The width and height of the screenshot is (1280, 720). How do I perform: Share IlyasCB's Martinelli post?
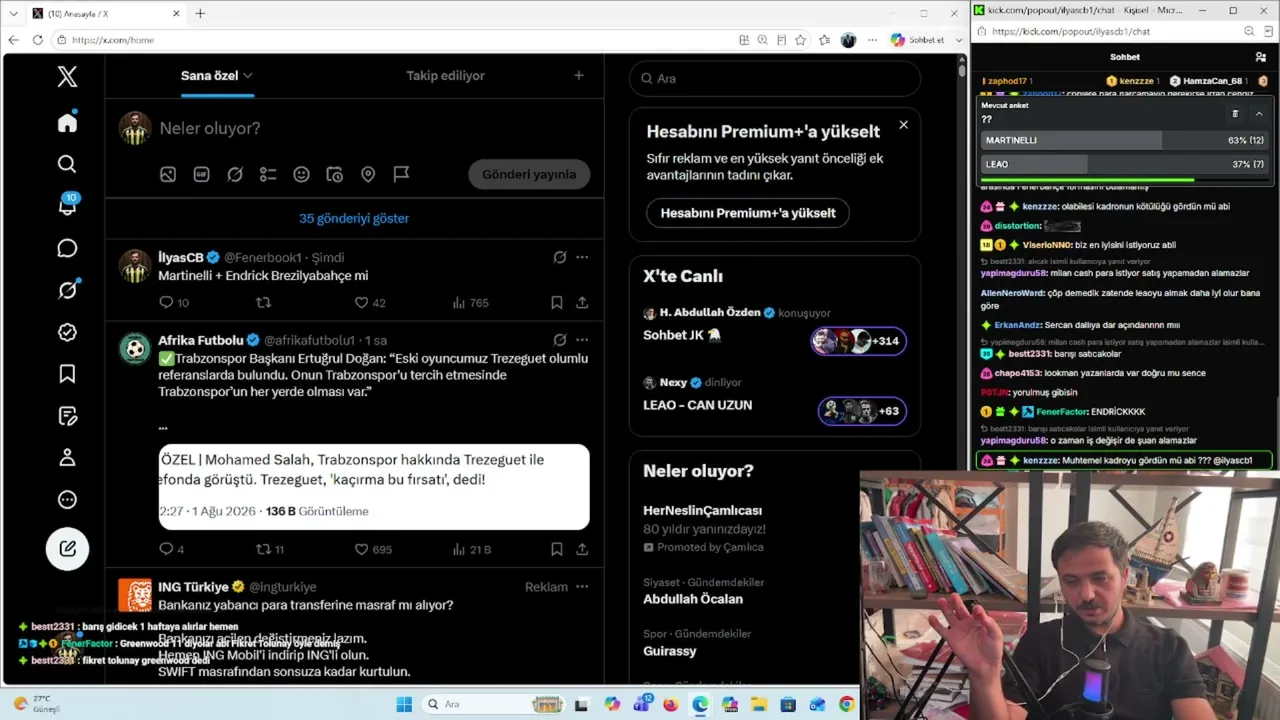(582, 302)
